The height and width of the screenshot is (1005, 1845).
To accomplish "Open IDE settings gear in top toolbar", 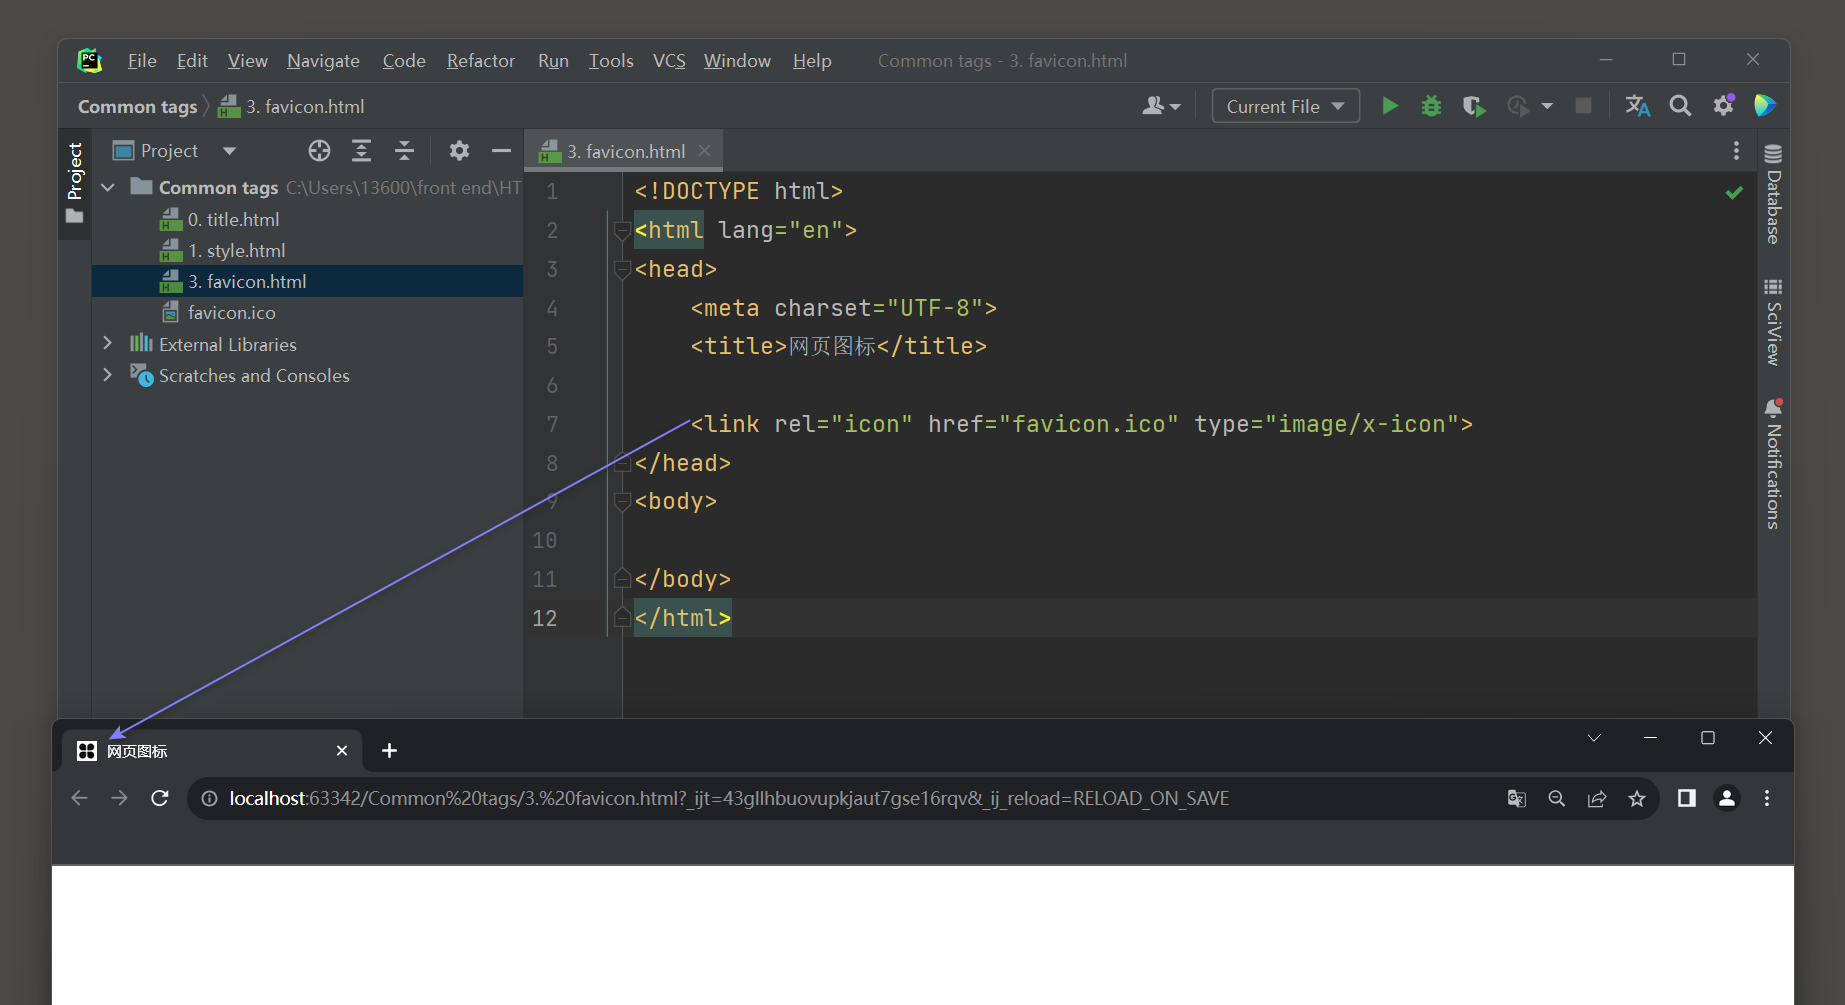I will pyautogui.click(x=1723, y=106).
